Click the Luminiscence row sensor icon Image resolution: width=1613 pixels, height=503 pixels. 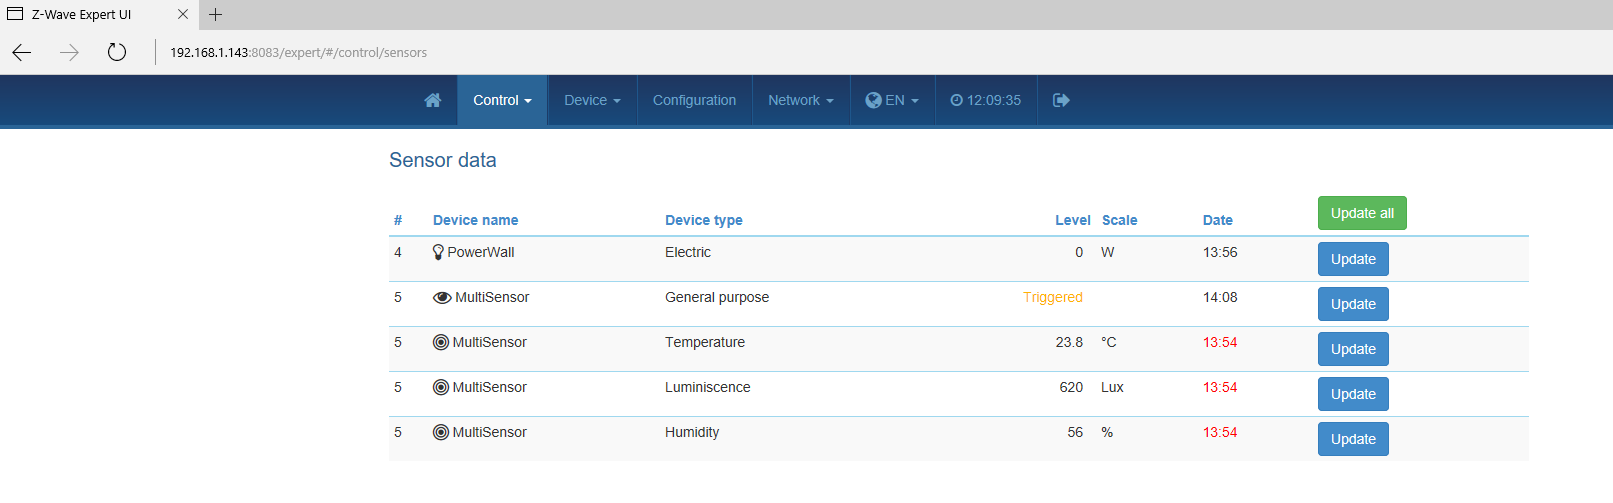[x=441, y=387]
